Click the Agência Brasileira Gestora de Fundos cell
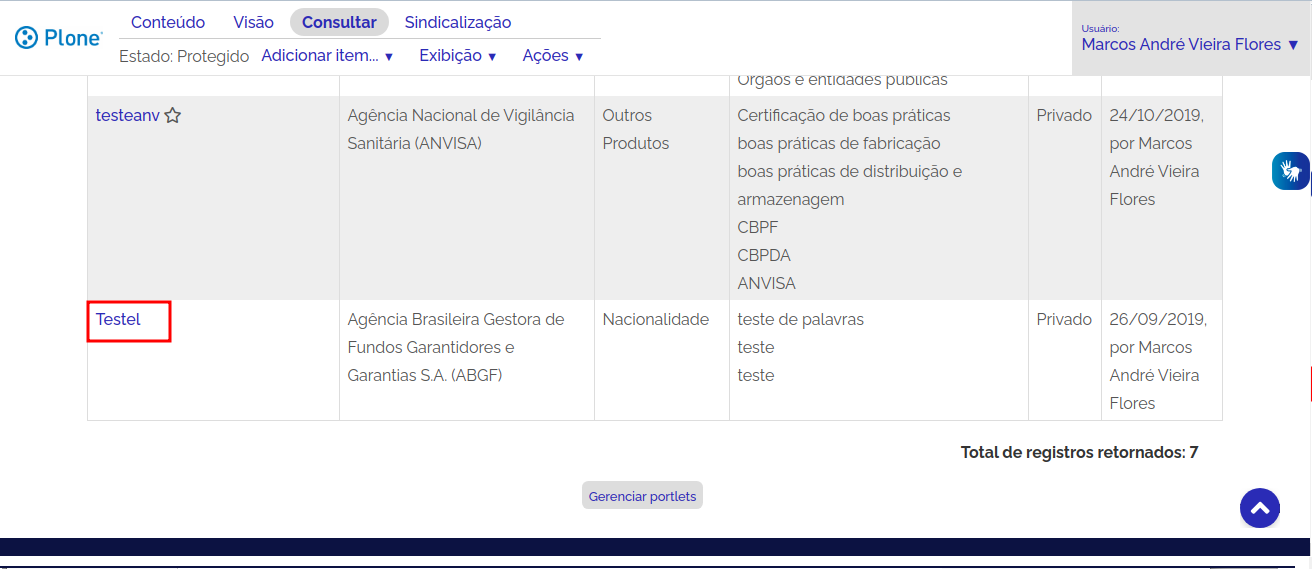Image resolution: width=1312 pixels, height=572 pixels. [456, 347]
